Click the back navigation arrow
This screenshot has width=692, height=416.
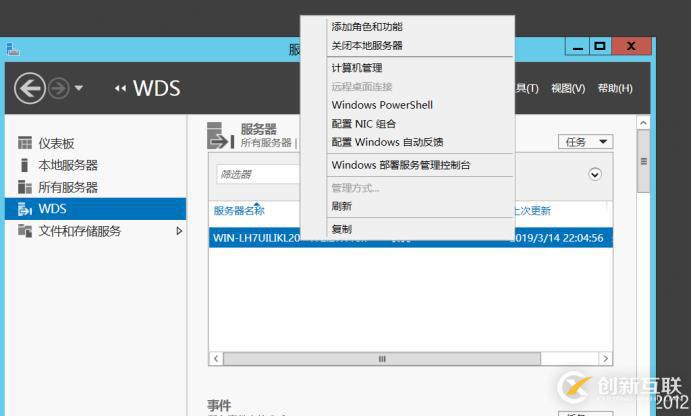[x=30, y=88]
